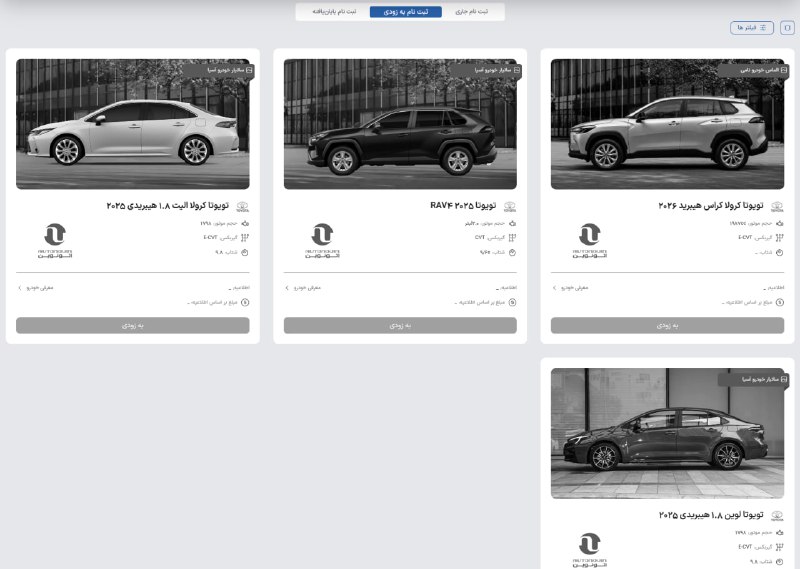
Task: Click acceleration gauge icon on Toyota Levin card
Action: pyautogui.click(x=780, y=562)
